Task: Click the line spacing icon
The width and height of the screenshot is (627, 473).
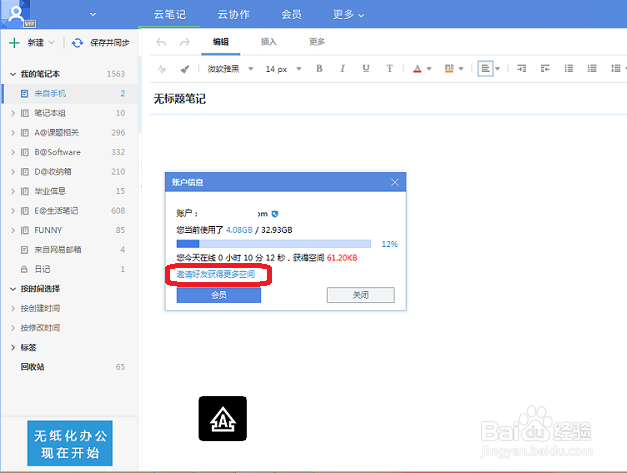Action: [x=616, y=69]
